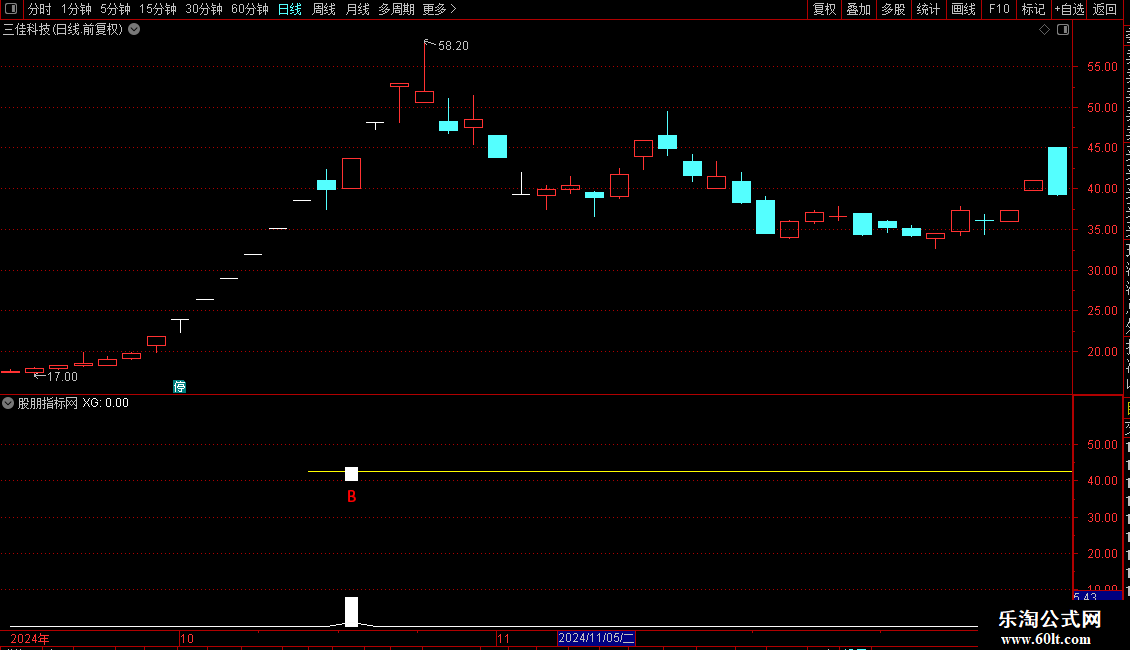Click the 35.00 price axis label
The height and width of the screenshot is (650, 1130).
pos(1102,230)
